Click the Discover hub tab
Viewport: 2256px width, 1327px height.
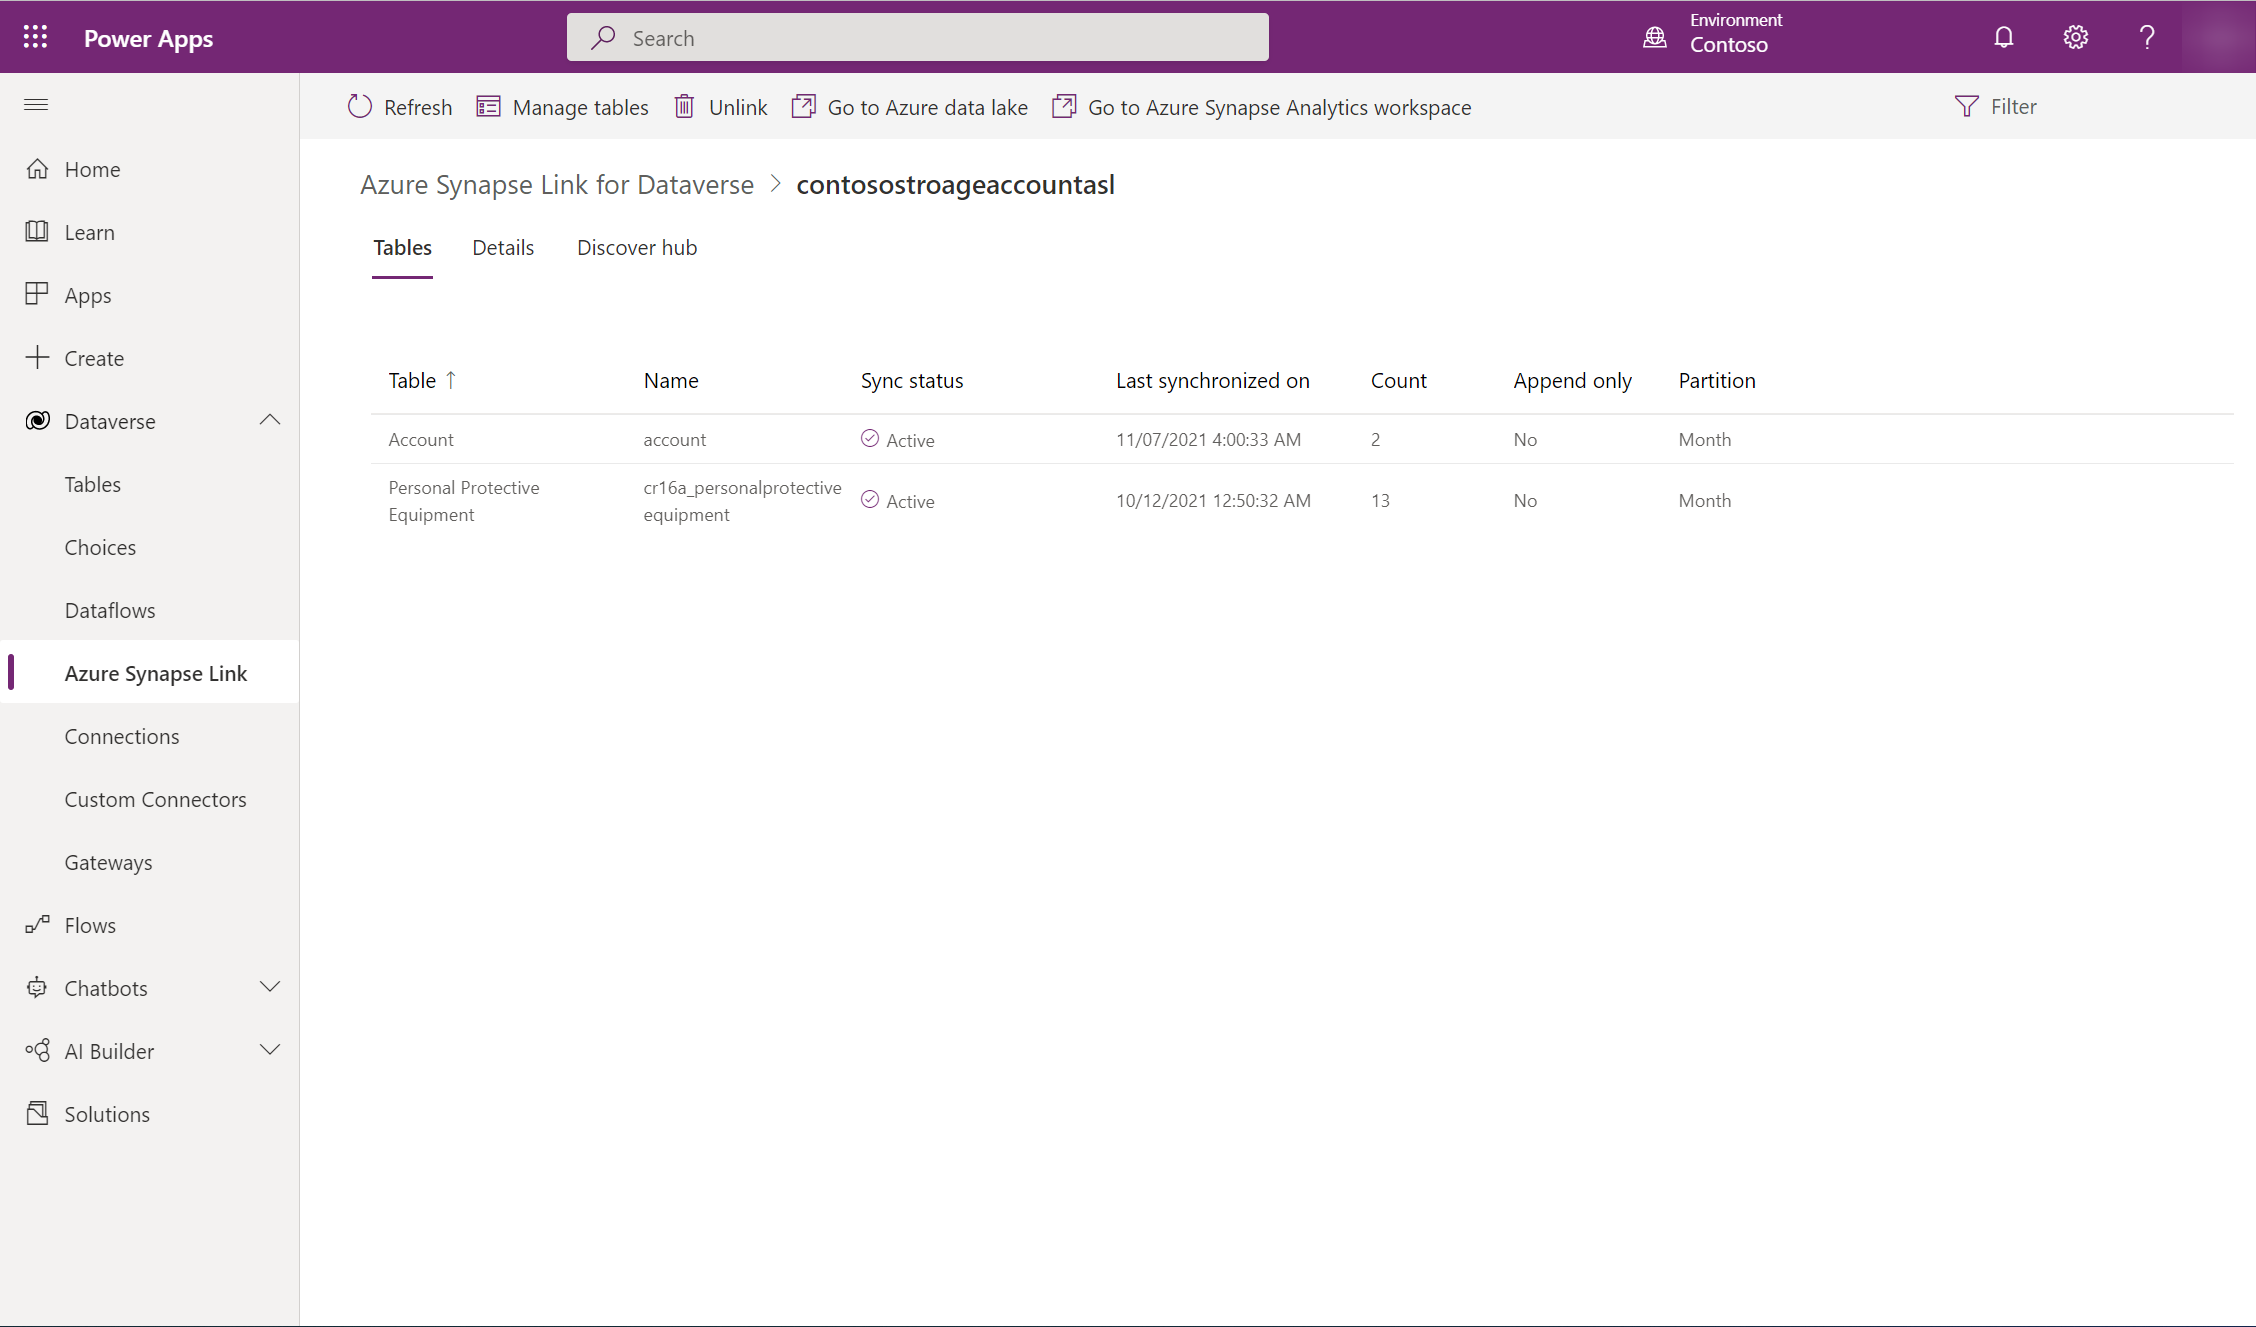point(637,246)
